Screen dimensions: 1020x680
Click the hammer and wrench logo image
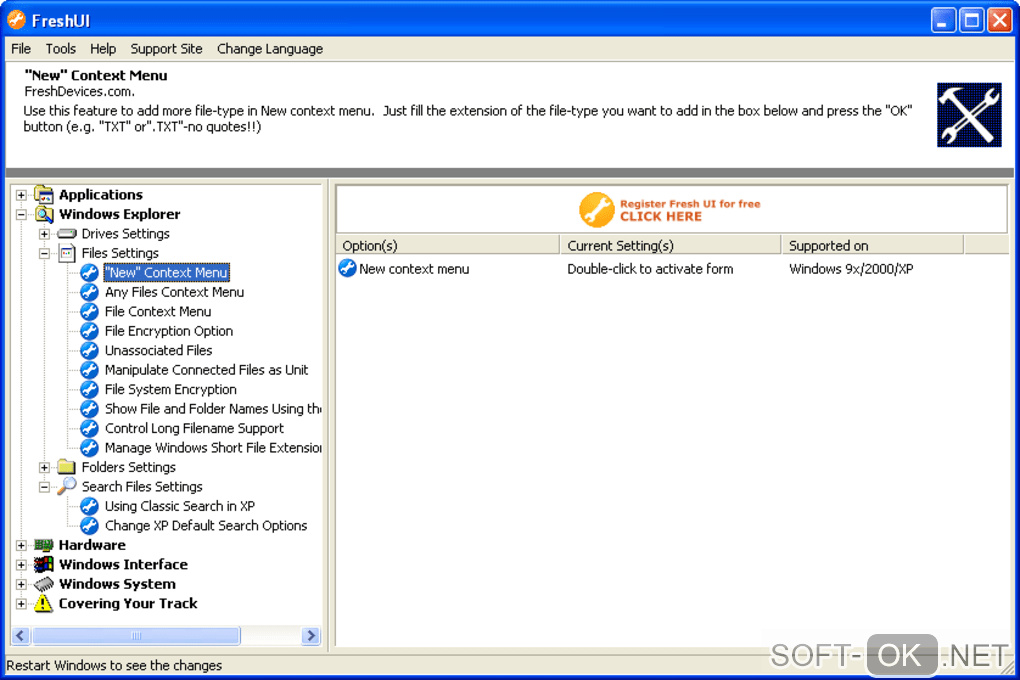pos(969,115)
